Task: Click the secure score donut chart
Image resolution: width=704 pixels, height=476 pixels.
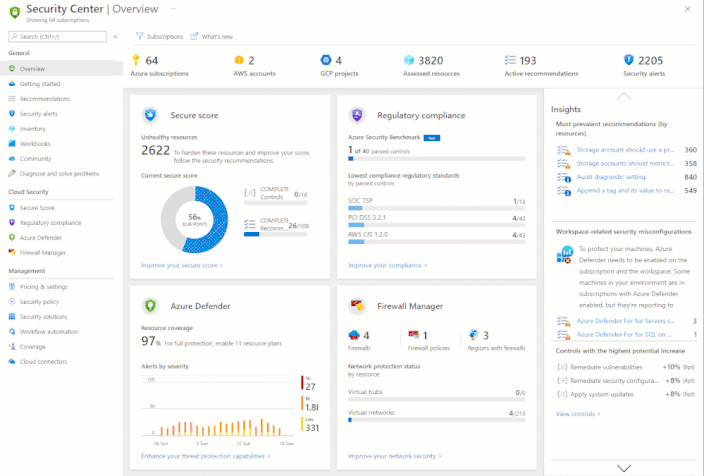Action: [194, 220]
